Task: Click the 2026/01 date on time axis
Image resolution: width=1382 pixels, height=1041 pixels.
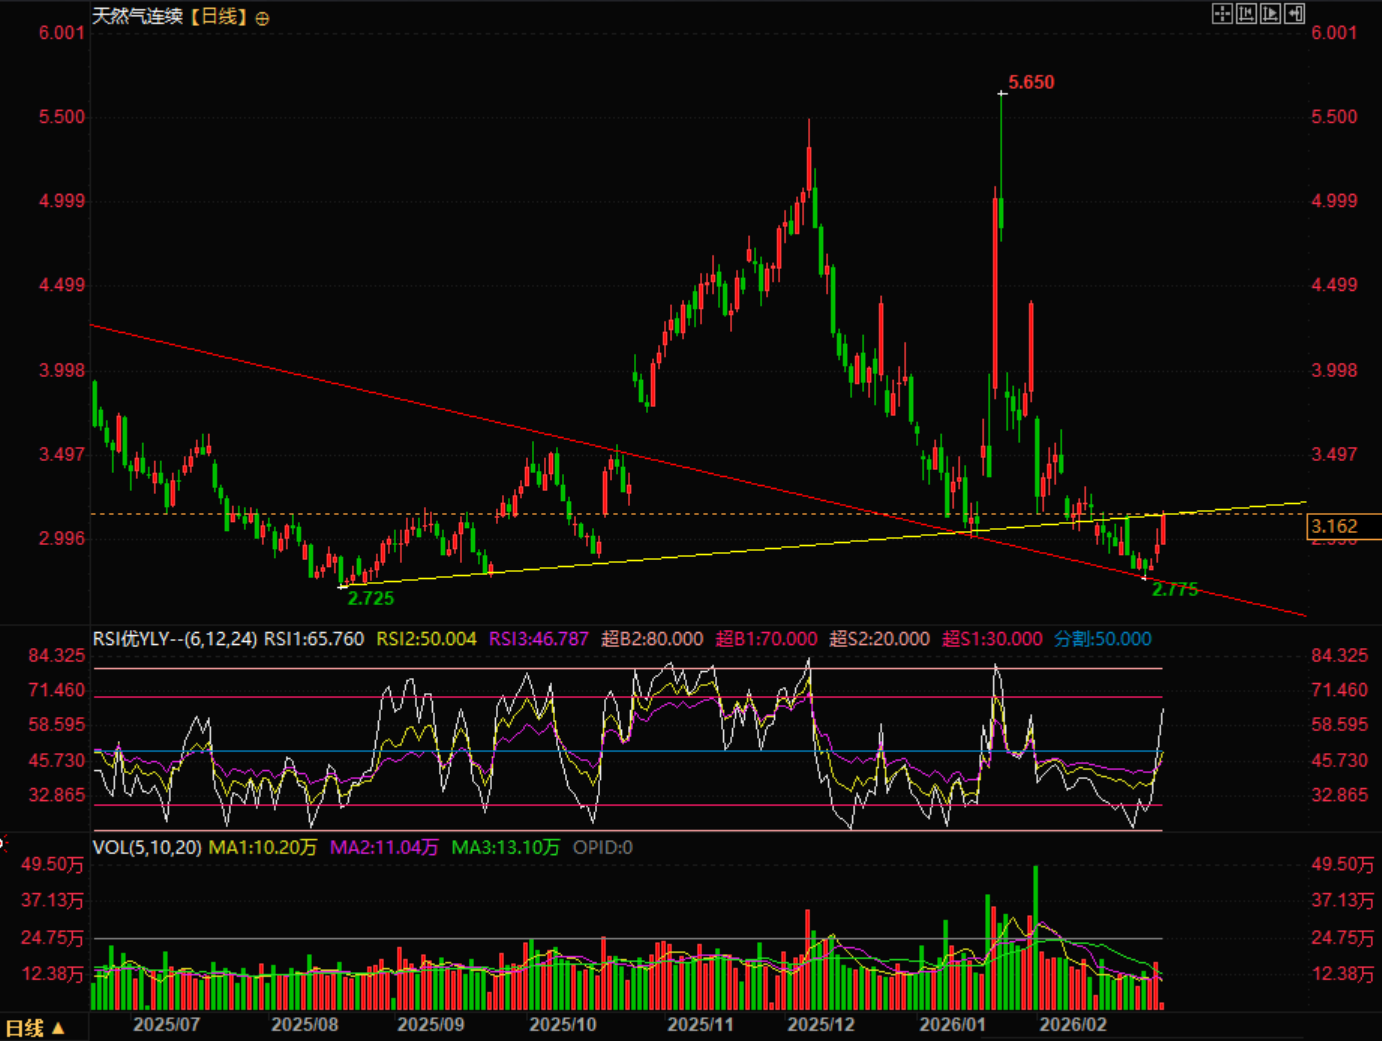Action: (953, 1024)
